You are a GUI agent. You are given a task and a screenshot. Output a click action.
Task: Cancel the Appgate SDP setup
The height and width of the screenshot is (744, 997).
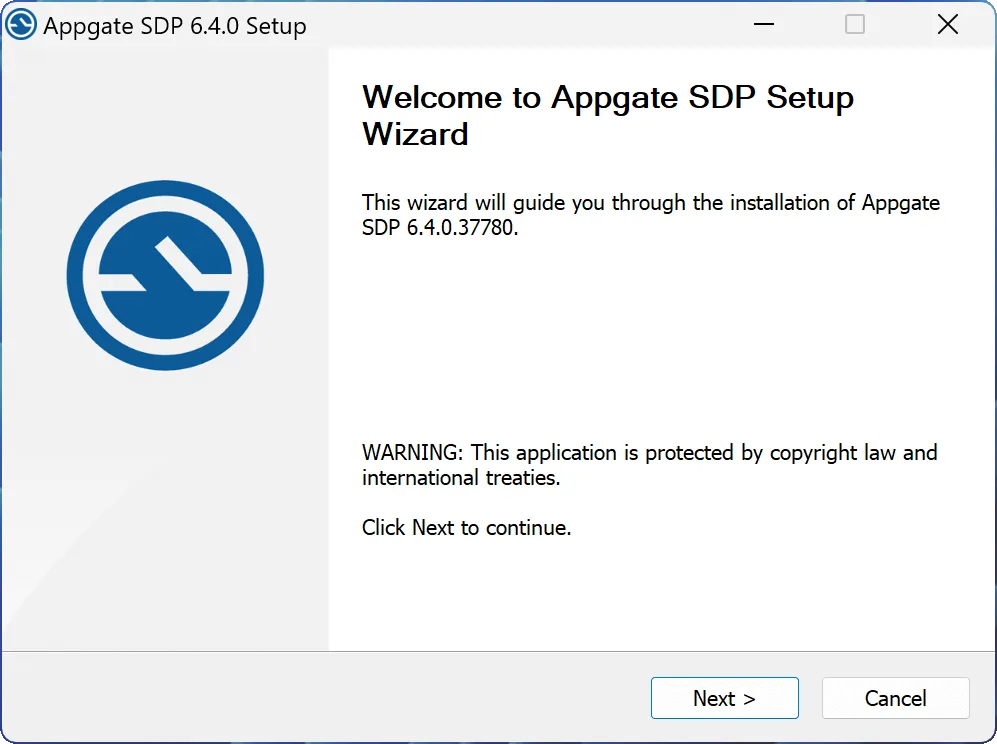click(x=895, y=698)
